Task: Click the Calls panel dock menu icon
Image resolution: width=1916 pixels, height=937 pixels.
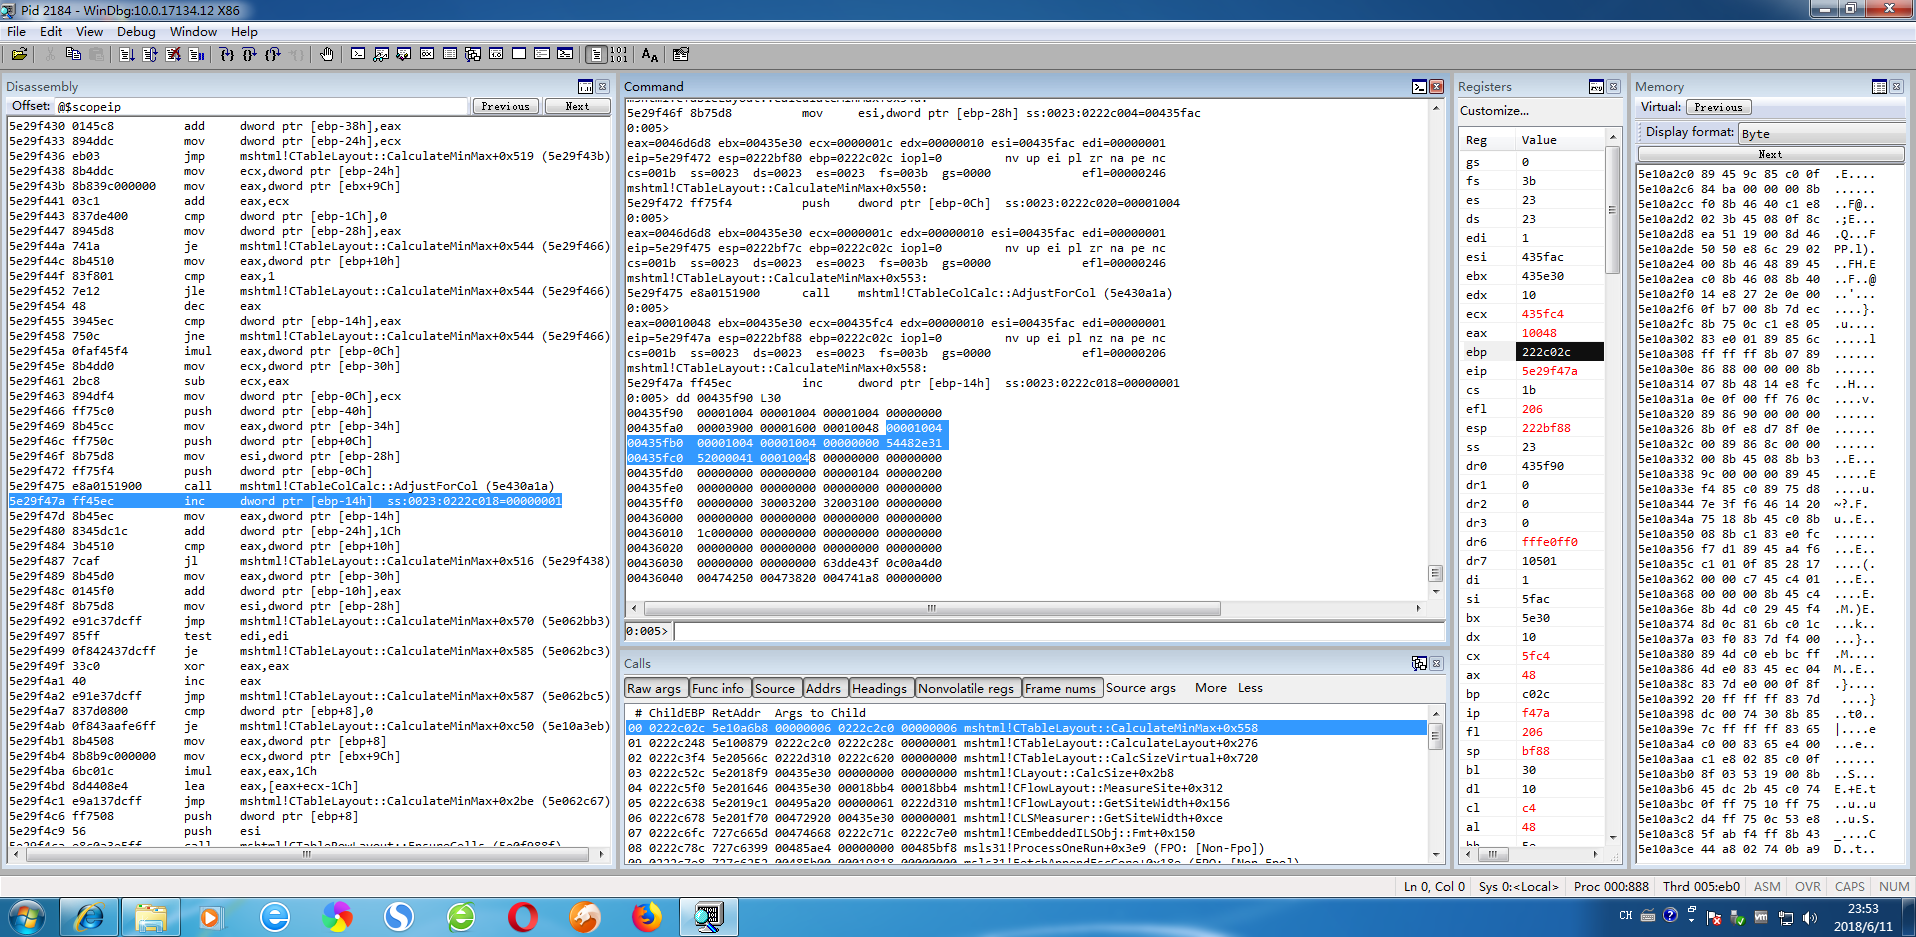Action: [1419, 663]
